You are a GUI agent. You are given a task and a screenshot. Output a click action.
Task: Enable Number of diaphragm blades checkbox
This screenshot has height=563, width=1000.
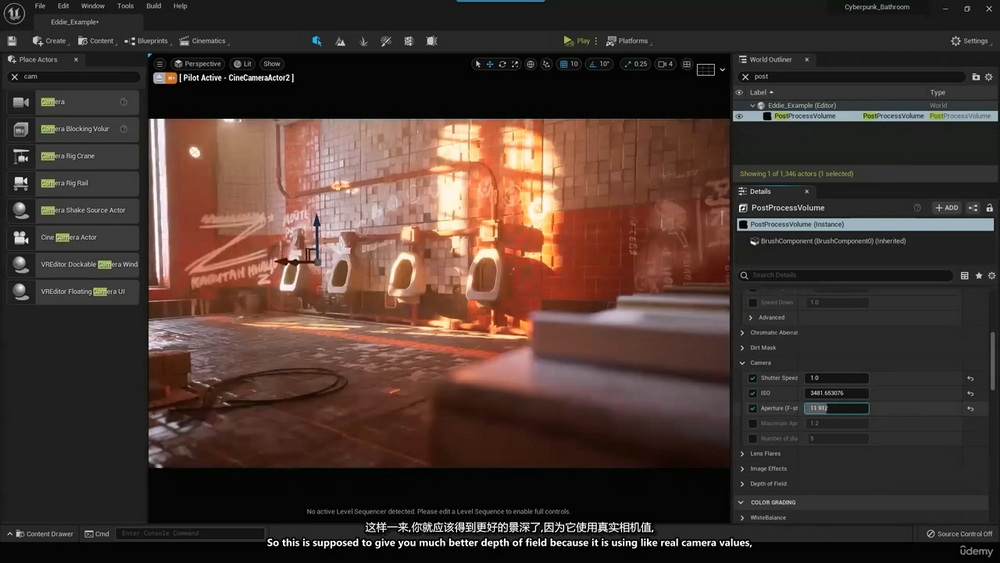point(753,439)
